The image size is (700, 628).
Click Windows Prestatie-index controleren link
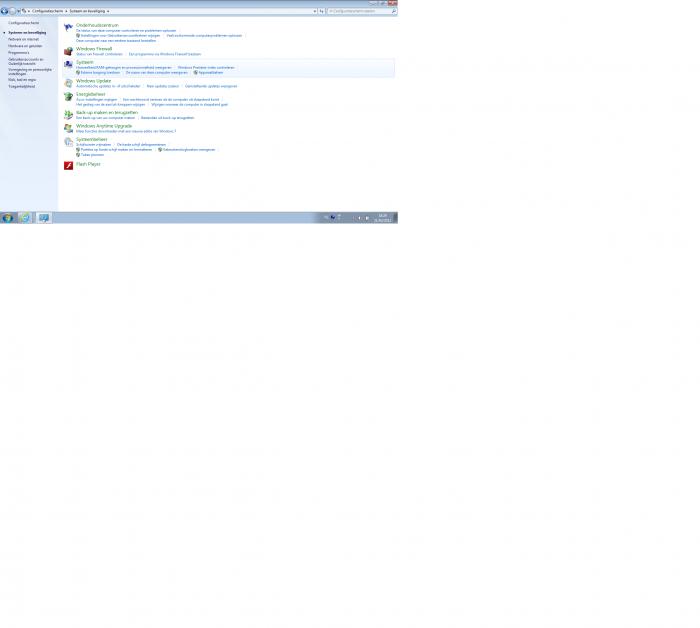click(206, 67)
